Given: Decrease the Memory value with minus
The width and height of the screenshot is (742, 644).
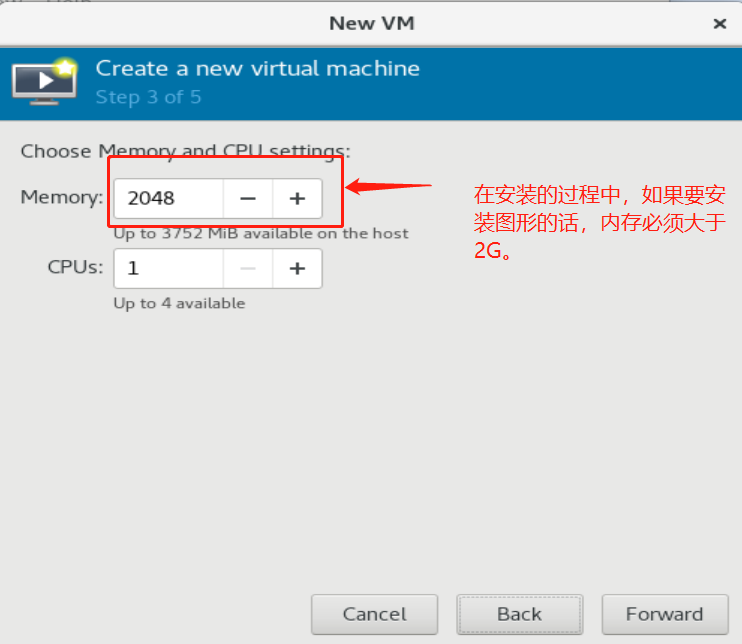Looking at the screenshot, I should 248,199.
